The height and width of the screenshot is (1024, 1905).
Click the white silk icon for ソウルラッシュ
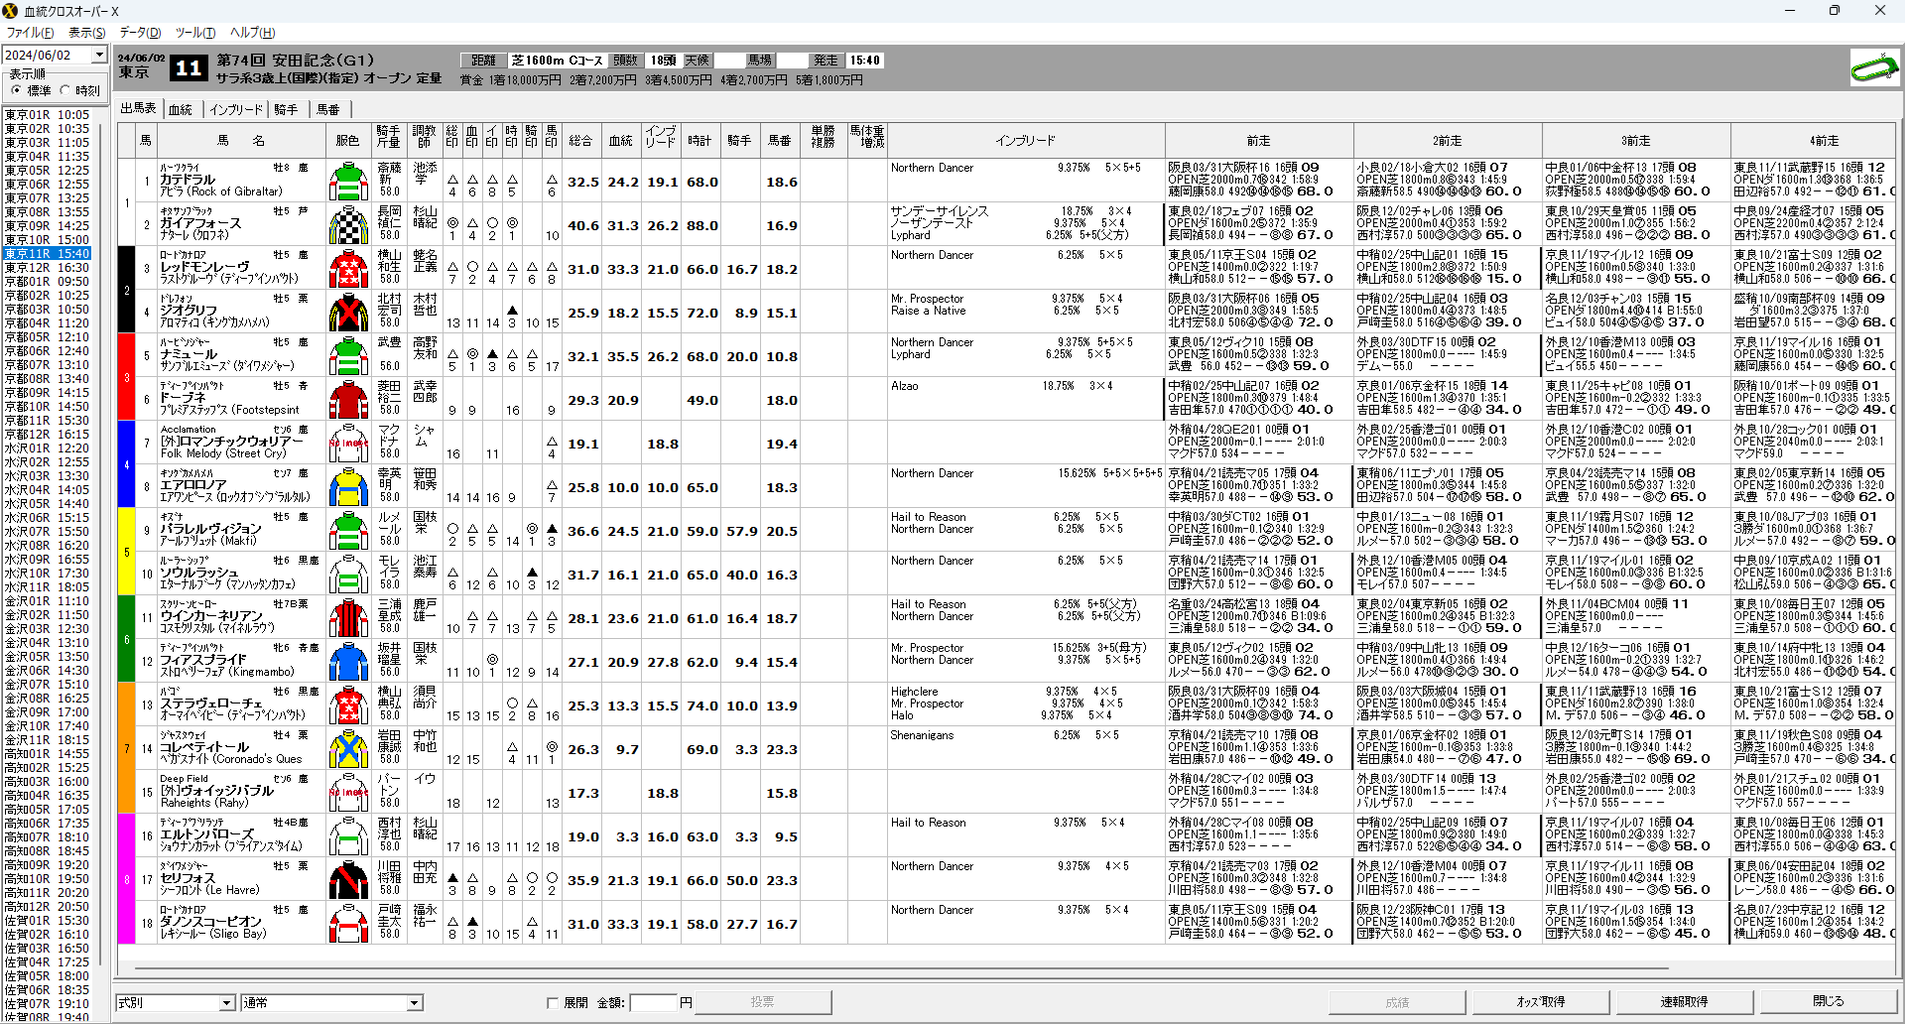point(348,574)
